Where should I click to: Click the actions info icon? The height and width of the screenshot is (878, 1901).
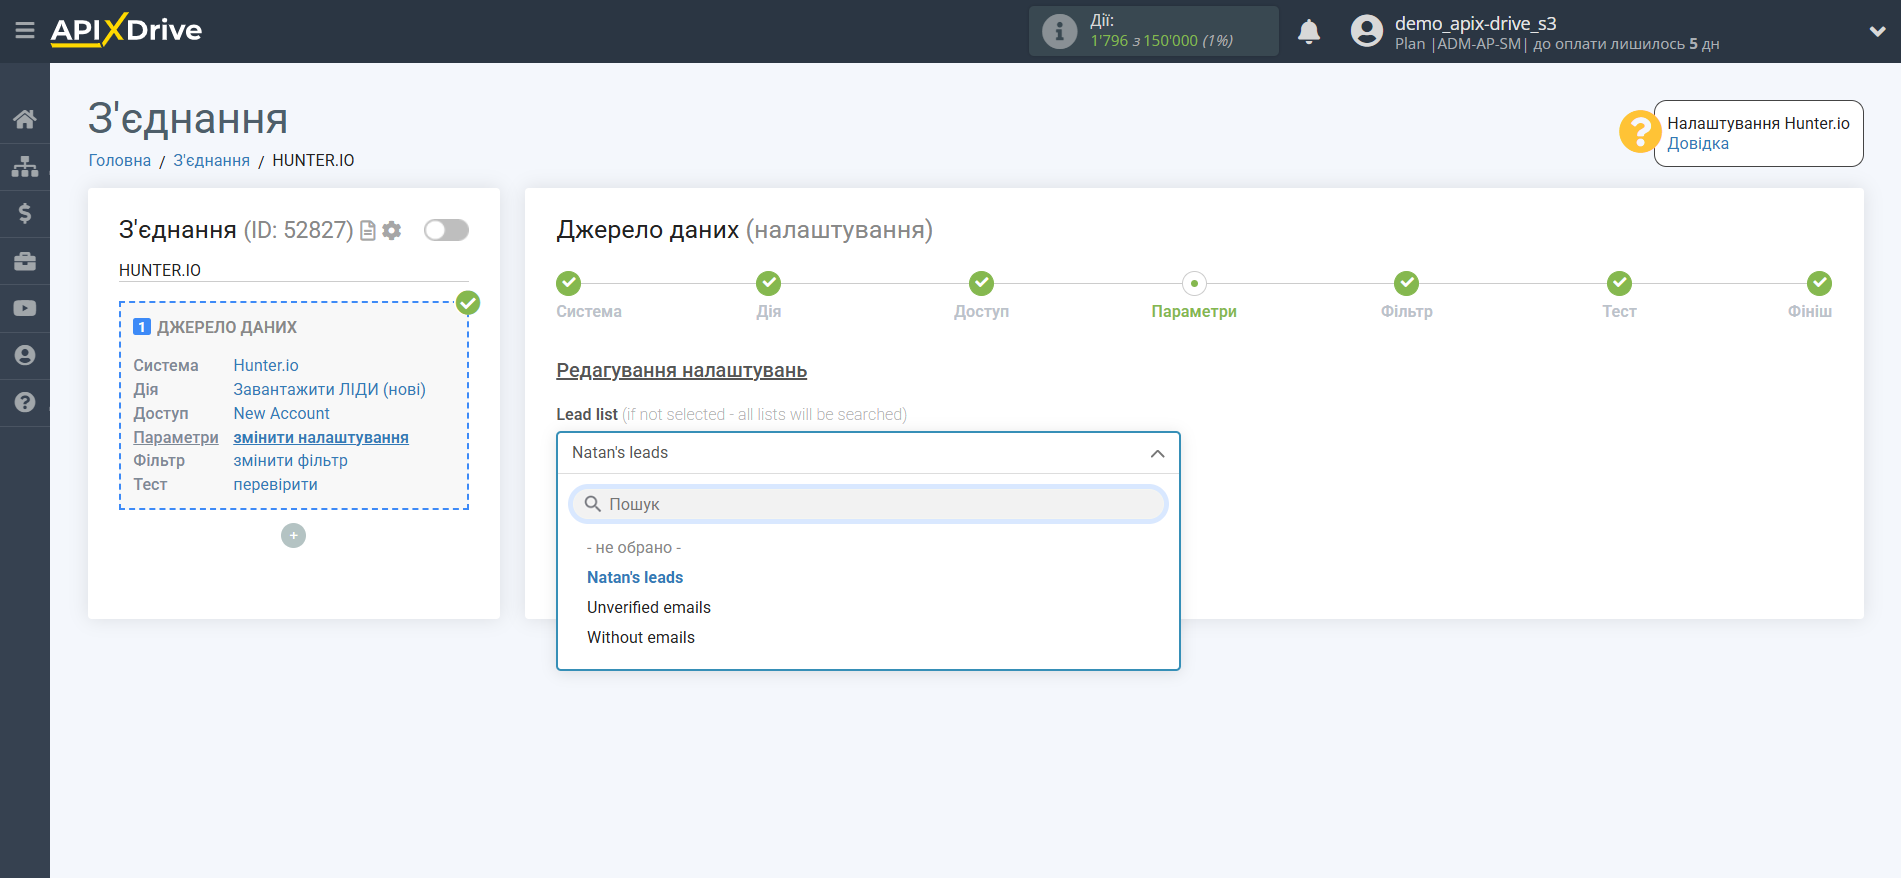point(1059,31)
